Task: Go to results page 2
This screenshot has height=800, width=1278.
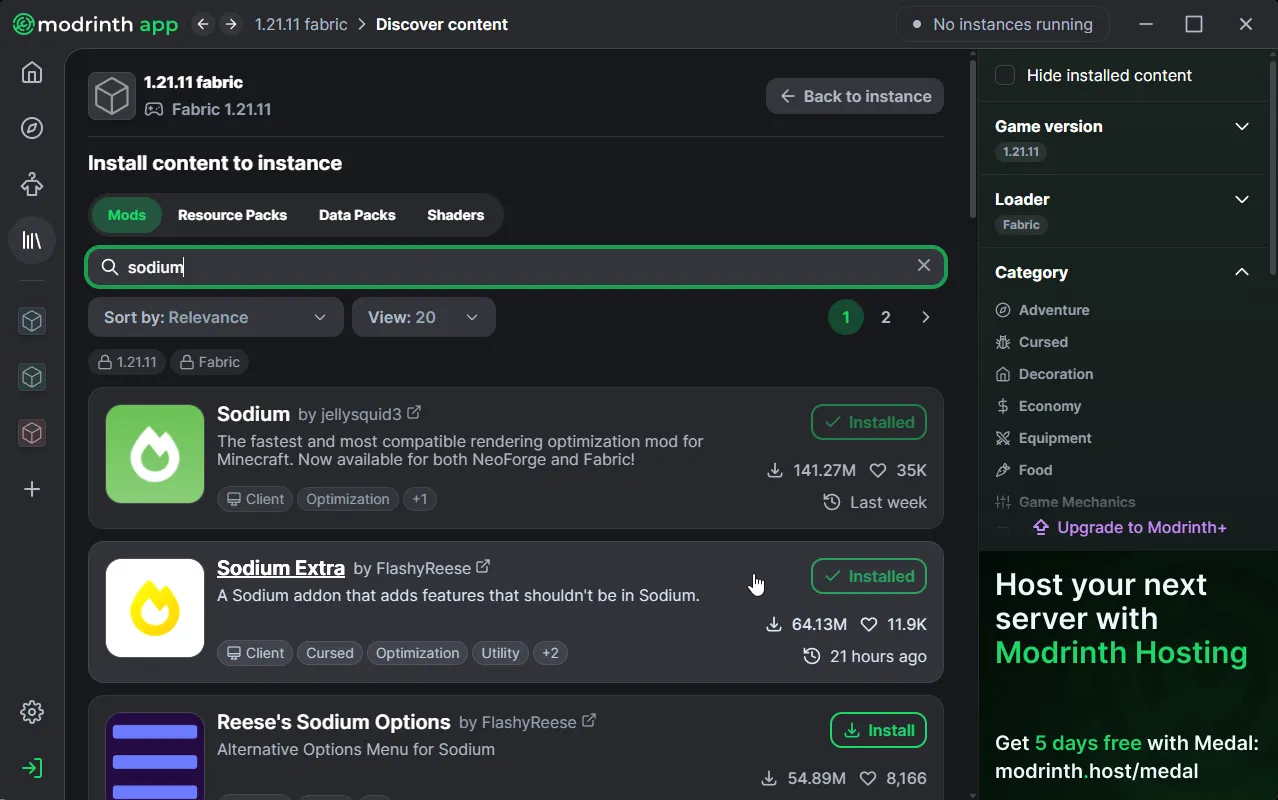Action: pyautogui.click(x=885, y=317)
